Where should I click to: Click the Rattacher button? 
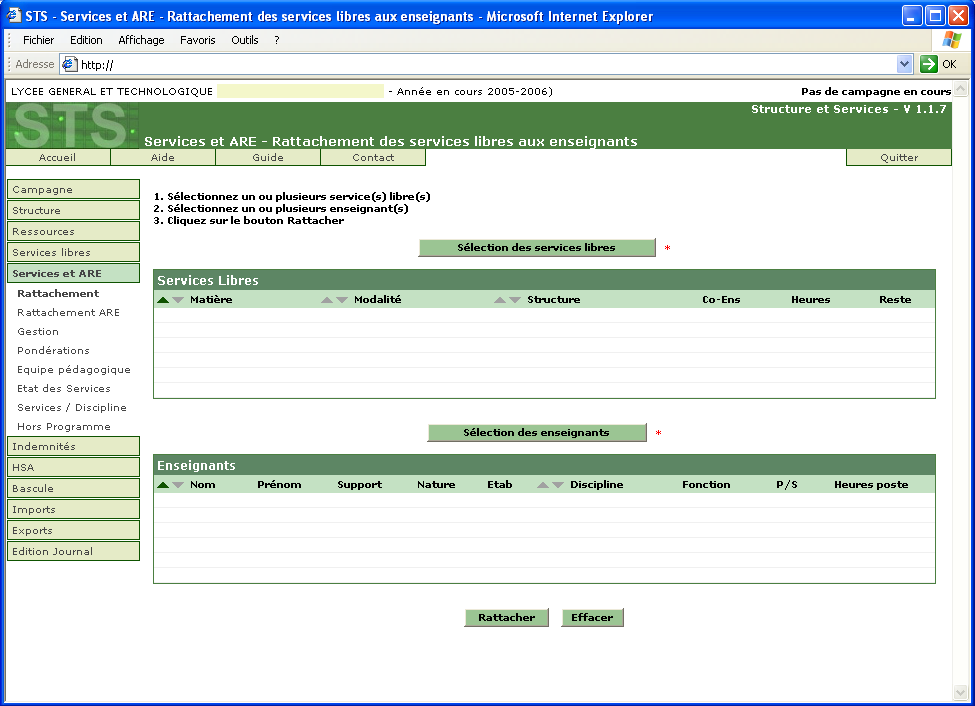pos(507,618)
